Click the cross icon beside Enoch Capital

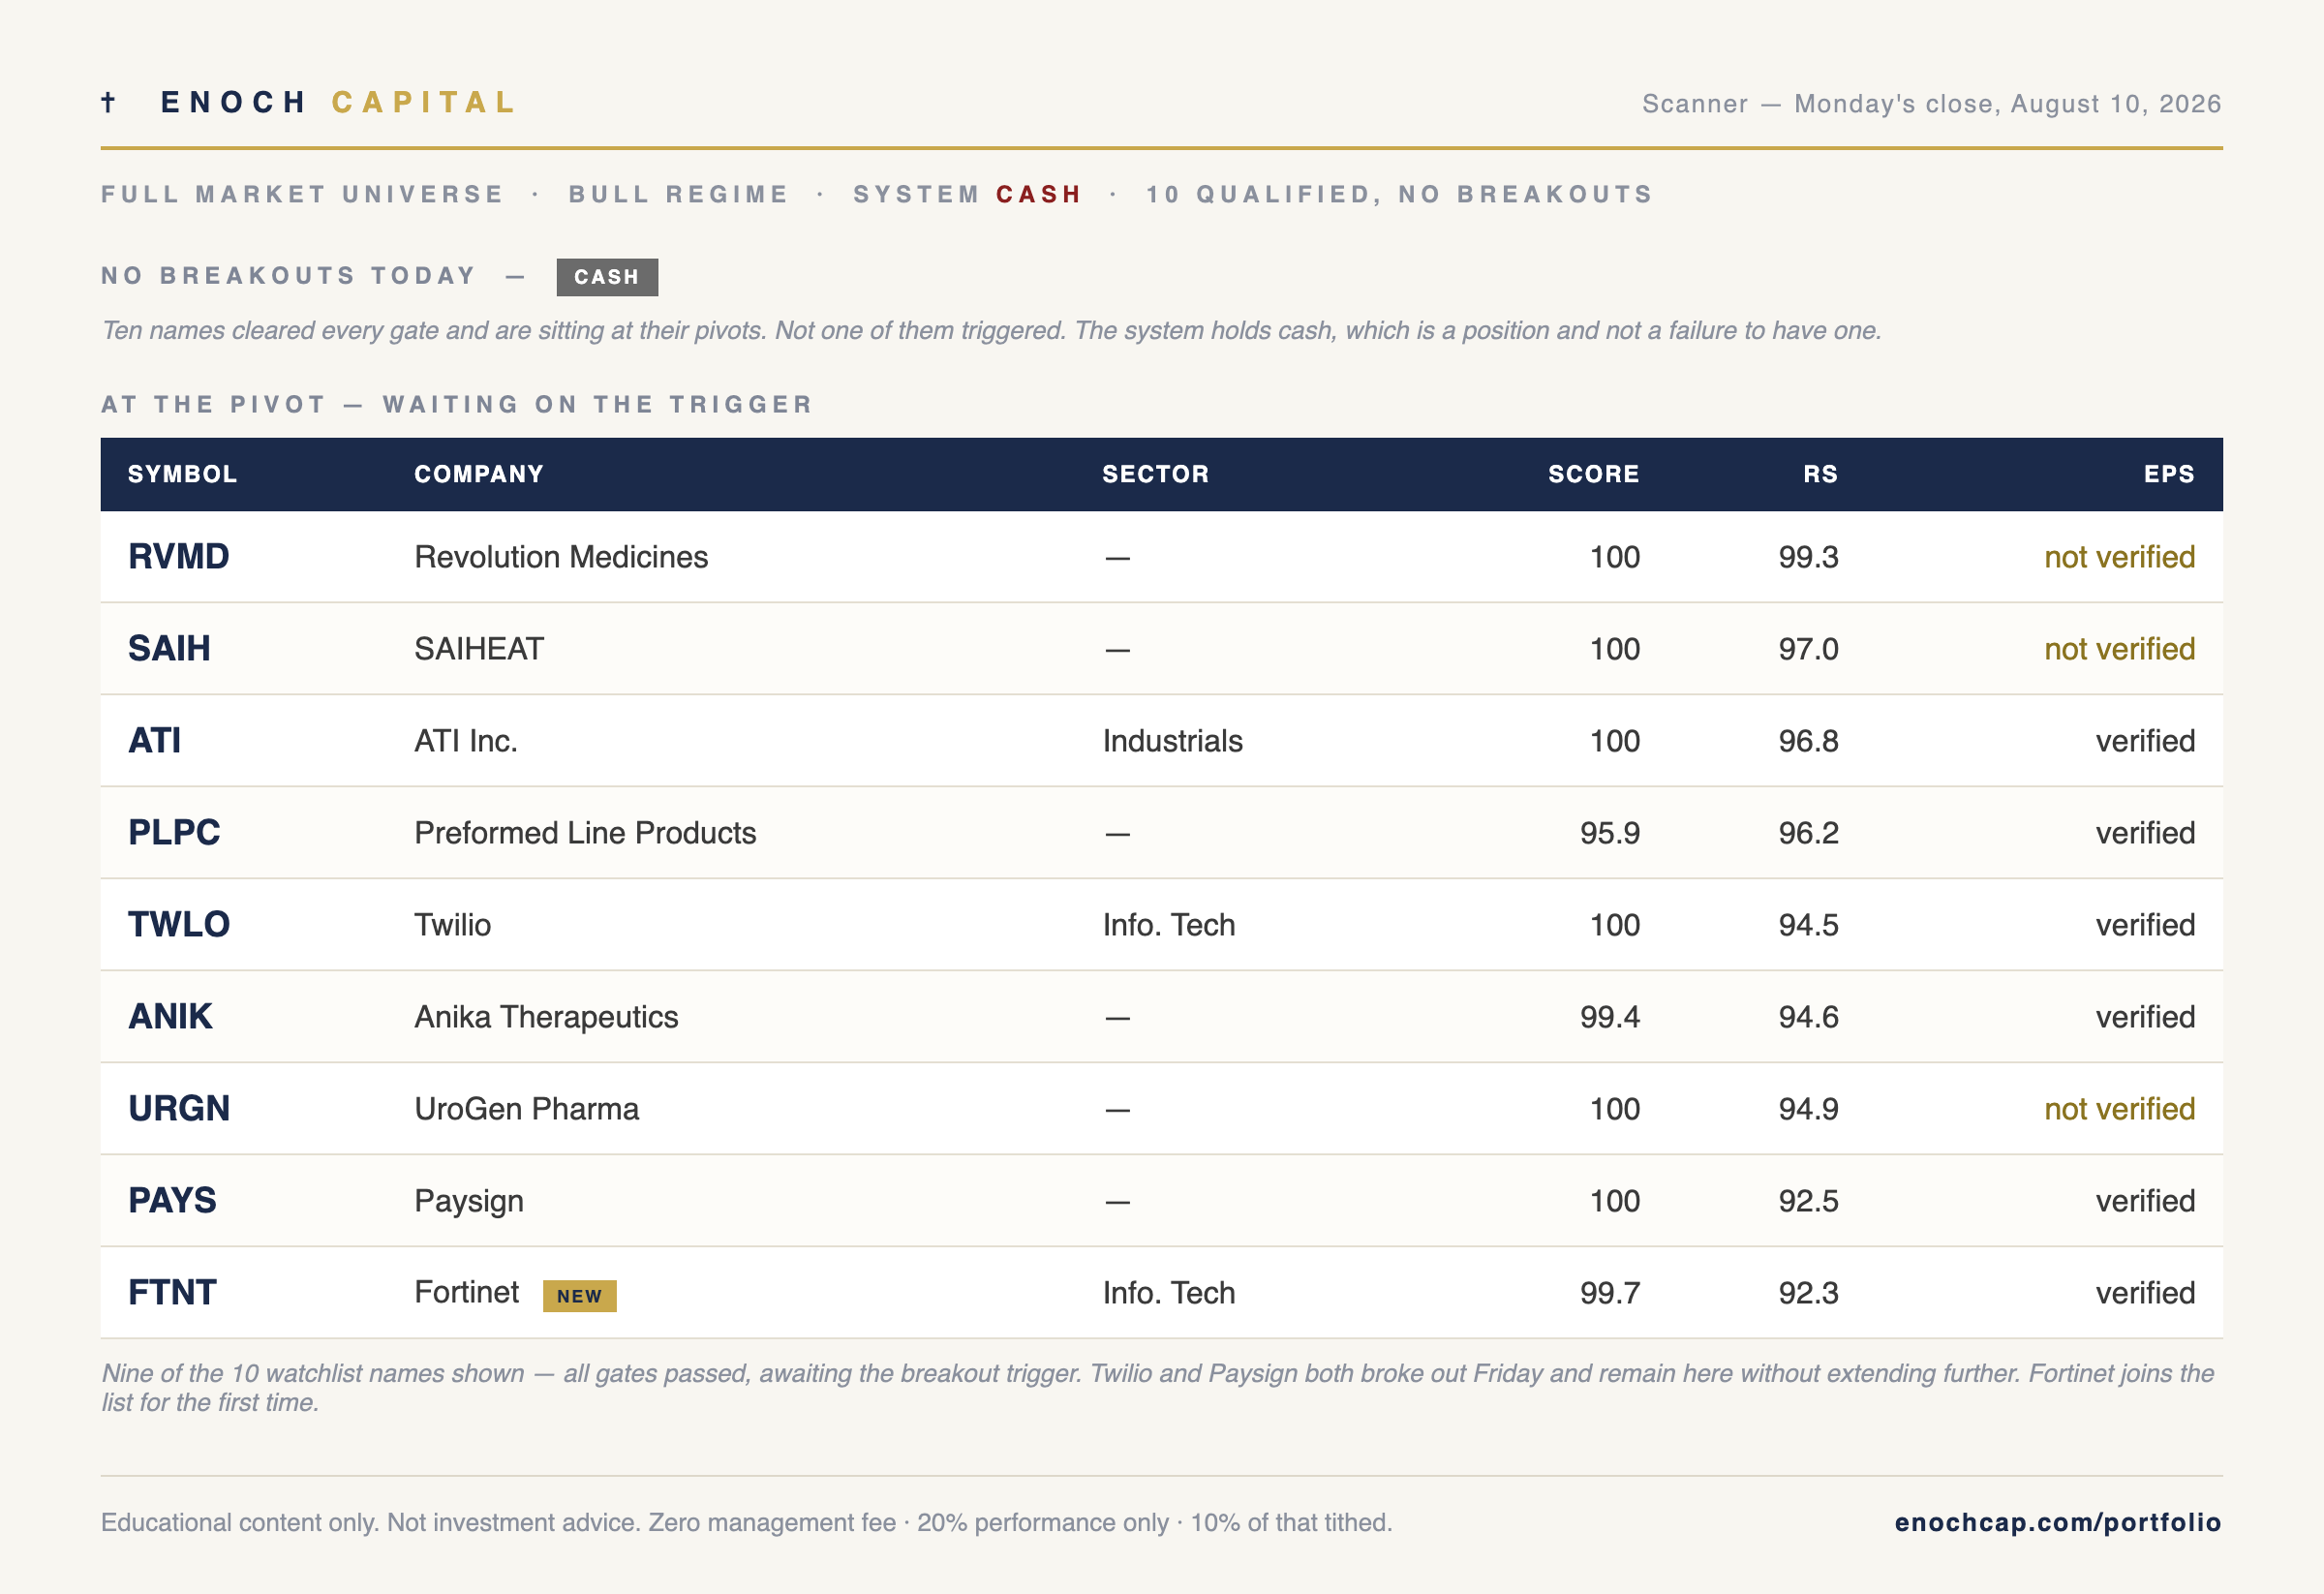tap(108, 102)
